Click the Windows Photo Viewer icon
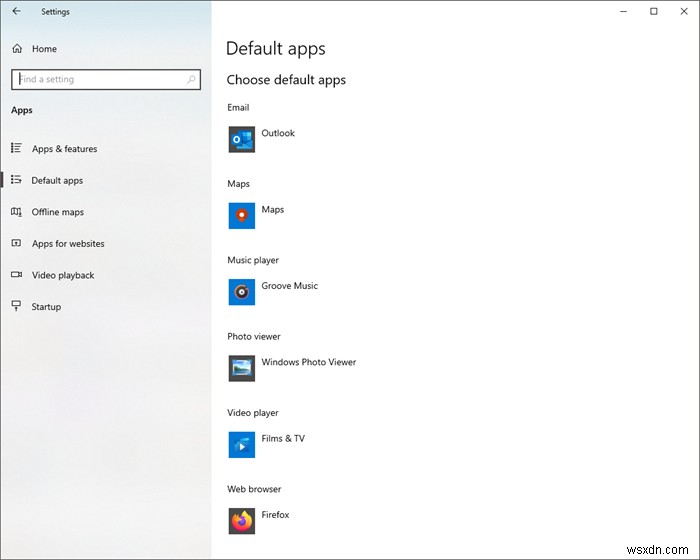 pyautogui.click(x=242, y=368)
